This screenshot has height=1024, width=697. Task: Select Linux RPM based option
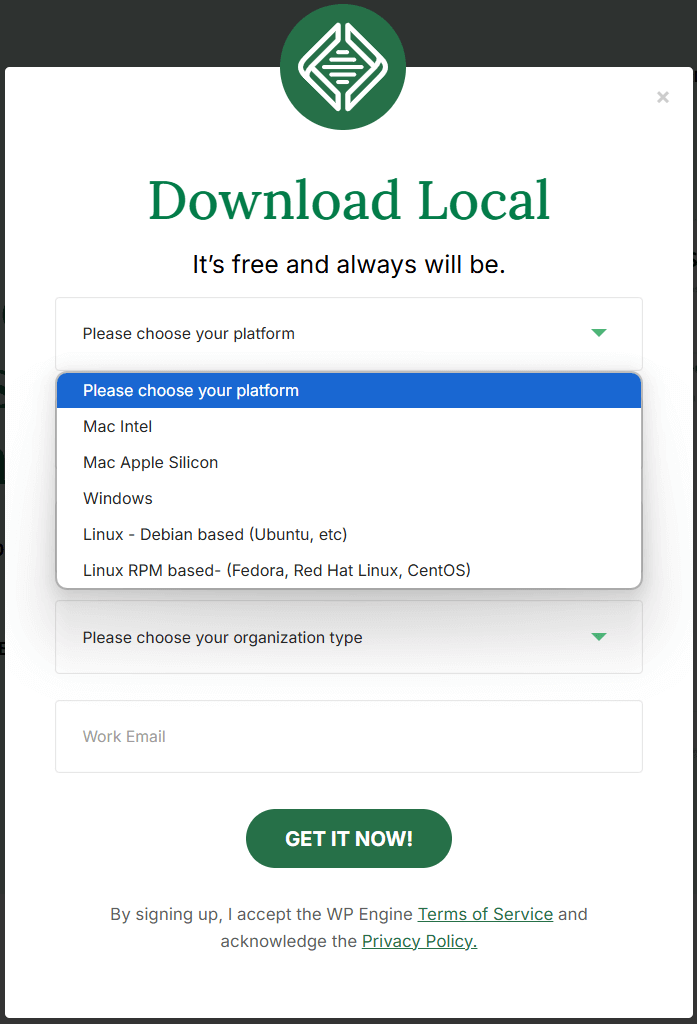[349, 570]
